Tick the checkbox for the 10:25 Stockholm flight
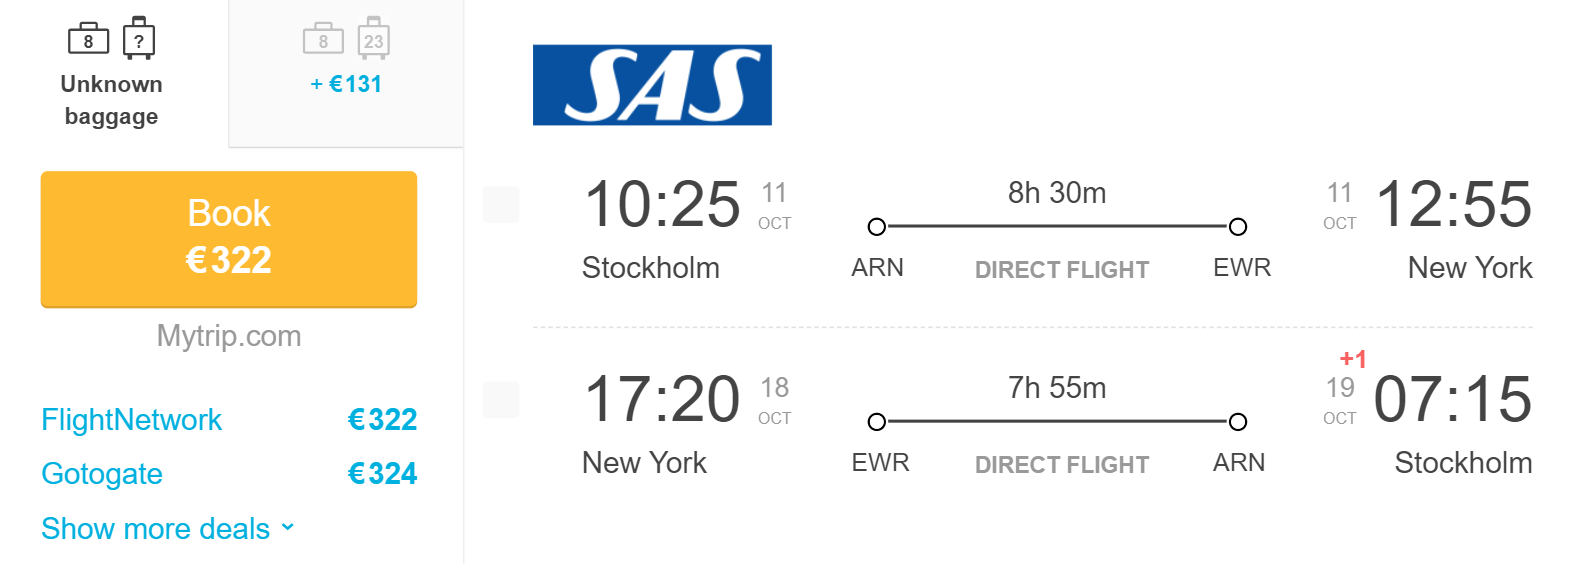Screen dimensions: 1574x564 click(501, 205)
